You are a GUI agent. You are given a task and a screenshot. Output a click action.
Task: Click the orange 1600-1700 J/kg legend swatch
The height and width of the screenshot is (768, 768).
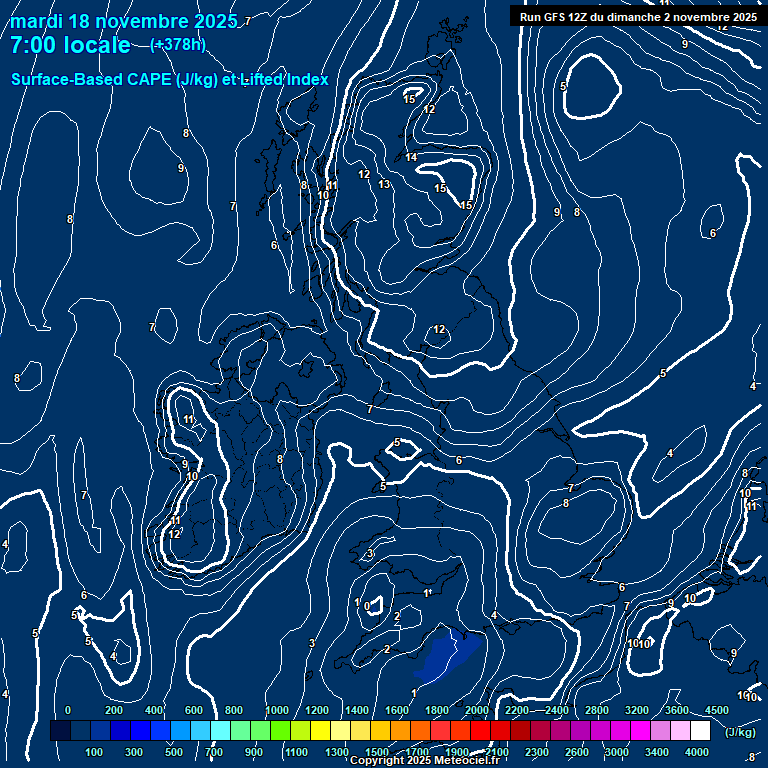400,730
